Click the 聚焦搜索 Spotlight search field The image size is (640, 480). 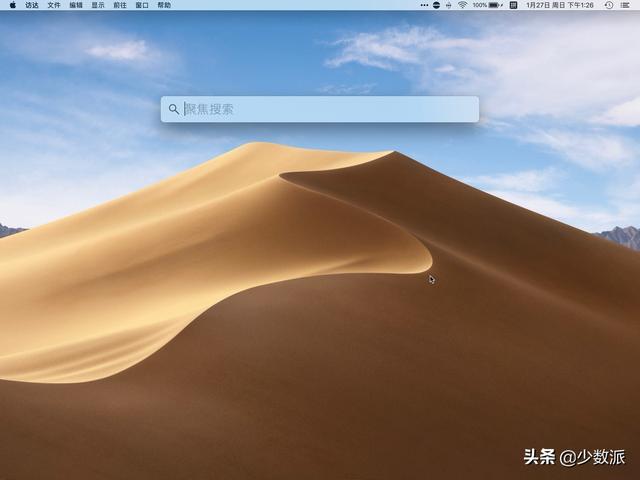pos(320,109)
